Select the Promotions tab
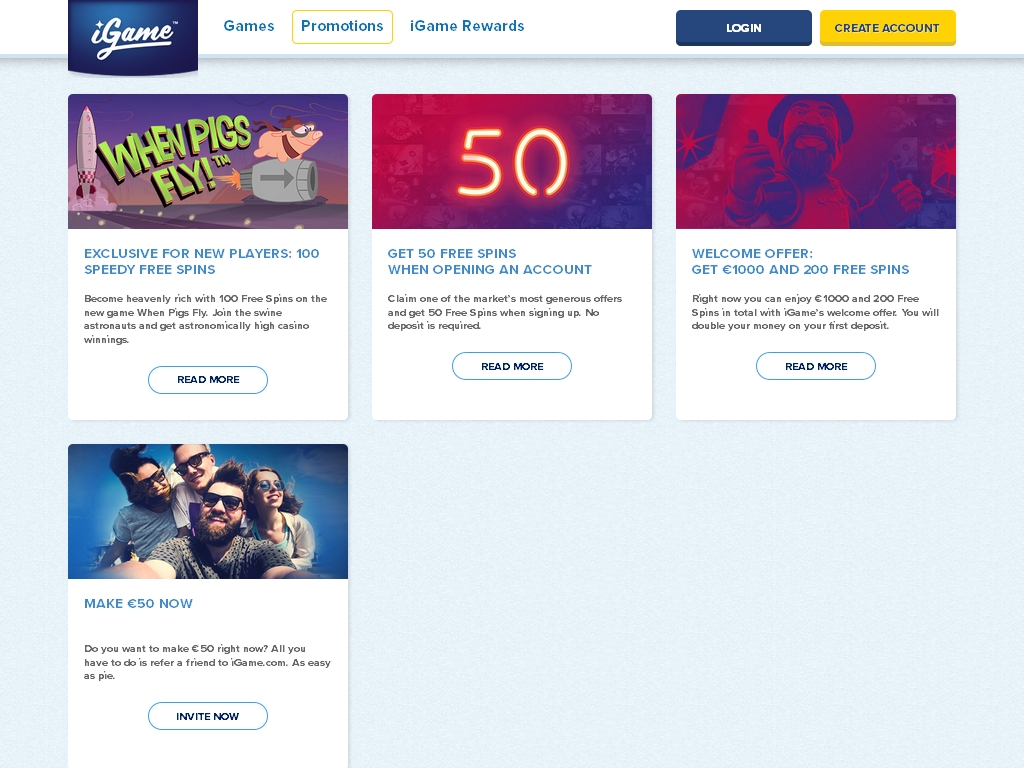The image size is (1024, 768). 342,27
